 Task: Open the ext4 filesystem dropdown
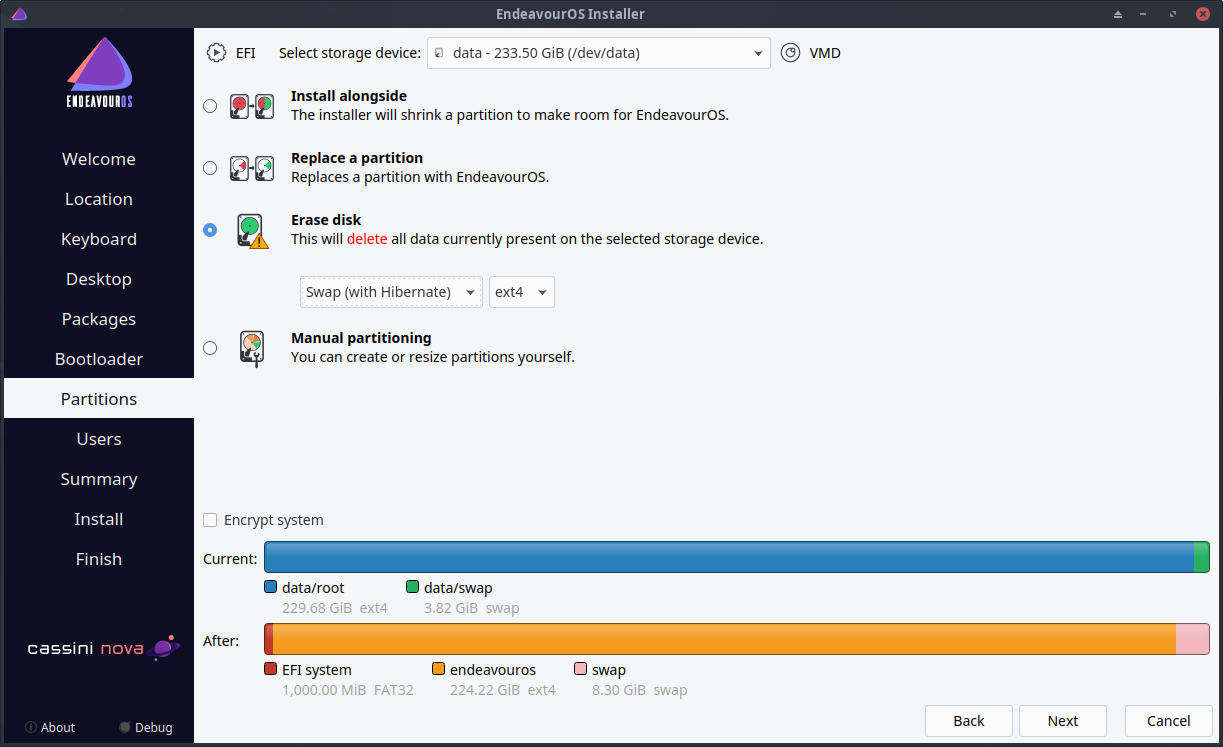pos(521,292)
